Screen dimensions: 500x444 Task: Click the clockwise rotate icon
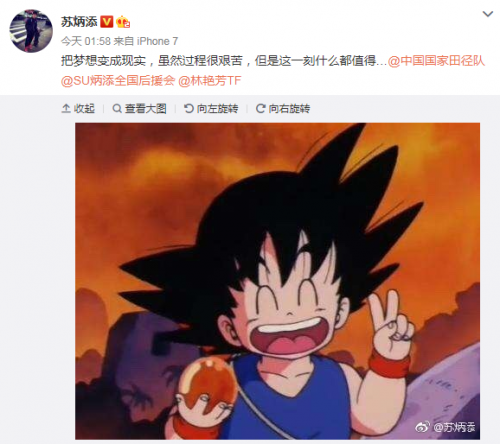pos(260,109)
